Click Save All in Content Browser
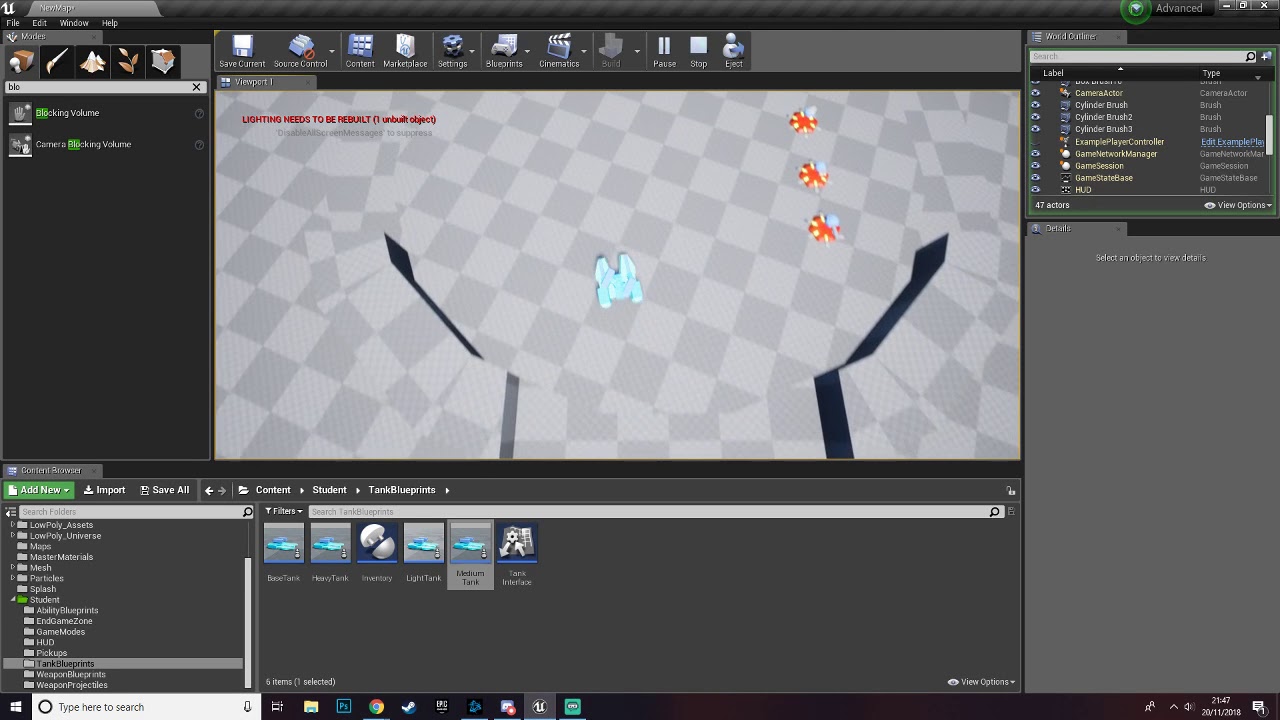This screenshot has height=720, width=1280. click(x=165, y=490)
